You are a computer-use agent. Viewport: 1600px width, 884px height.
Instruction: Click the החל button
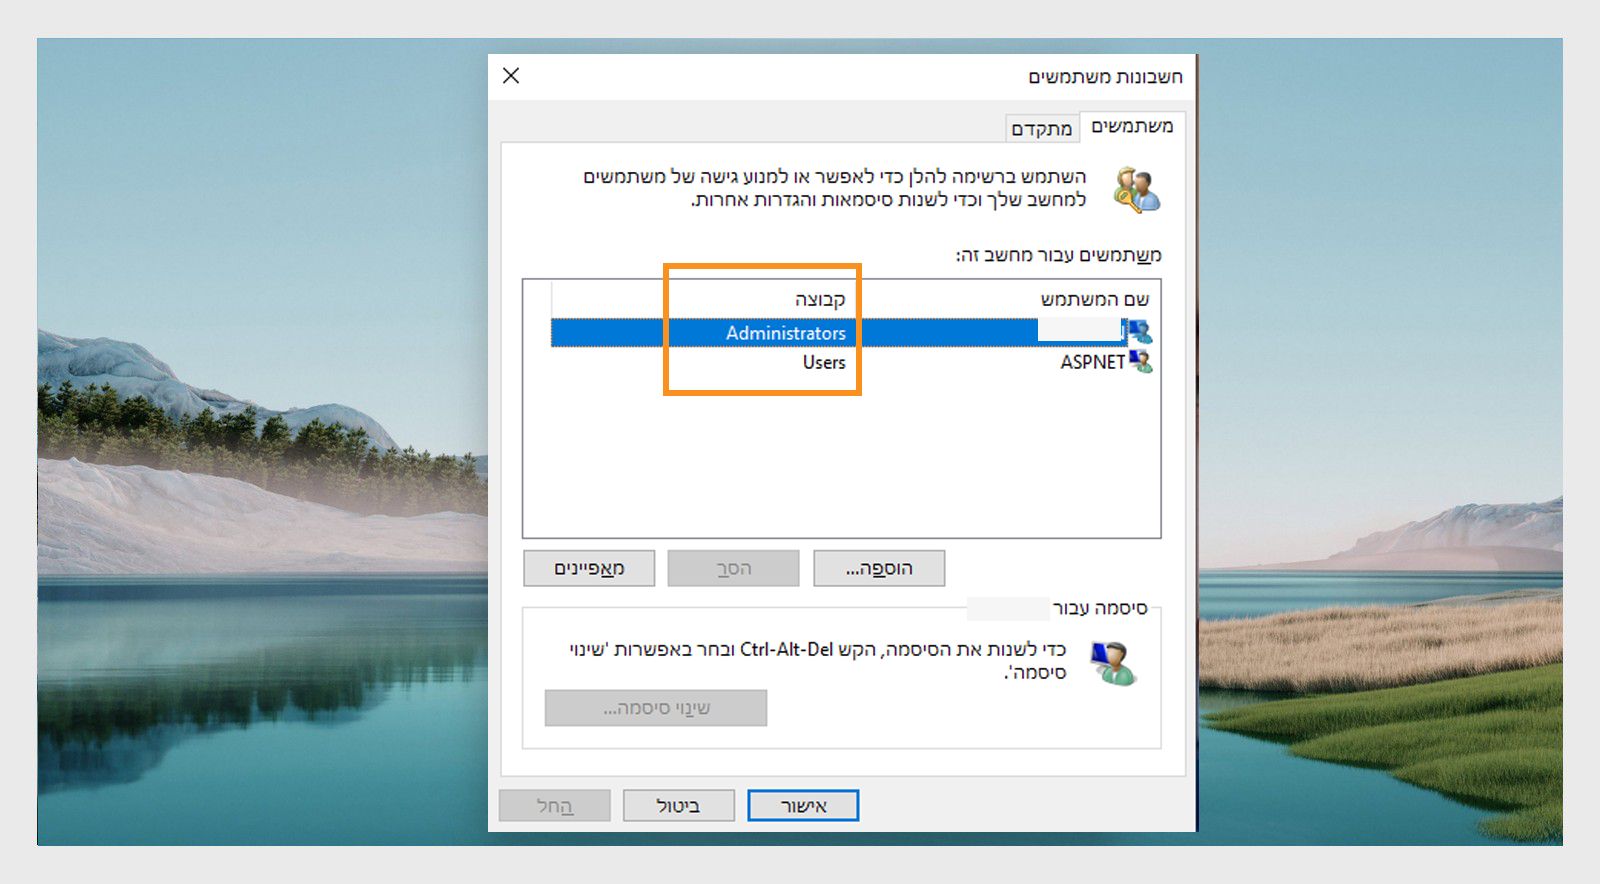point(555,806)
